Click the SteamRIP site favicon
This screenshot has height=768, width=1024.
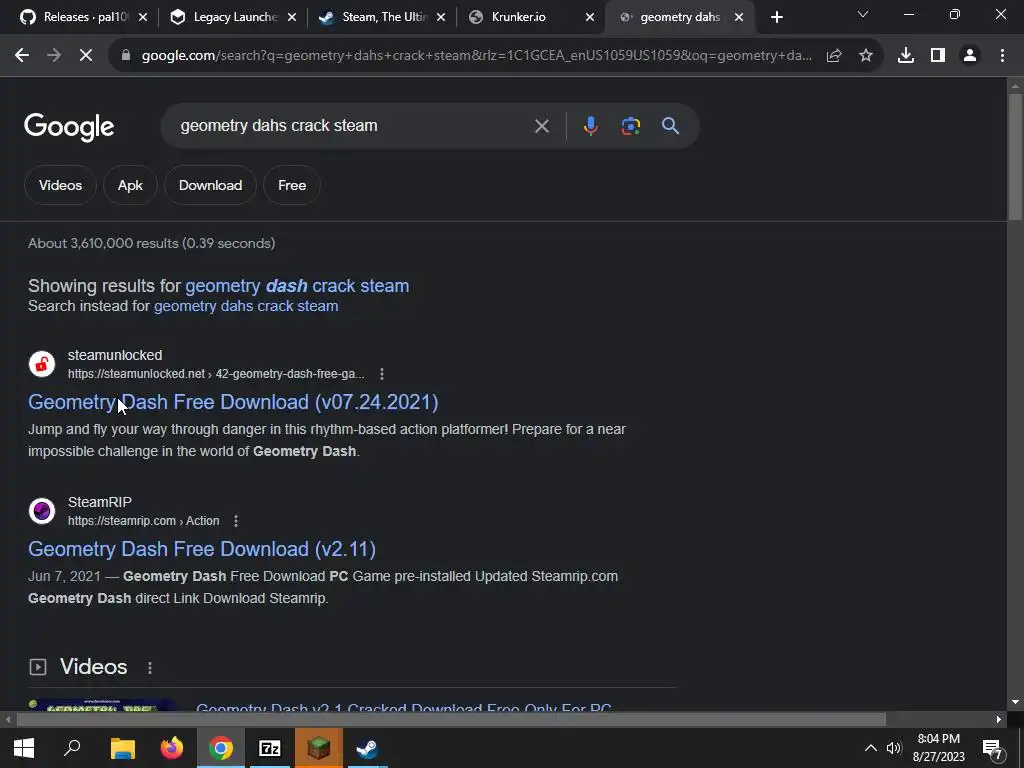[42, 511]
